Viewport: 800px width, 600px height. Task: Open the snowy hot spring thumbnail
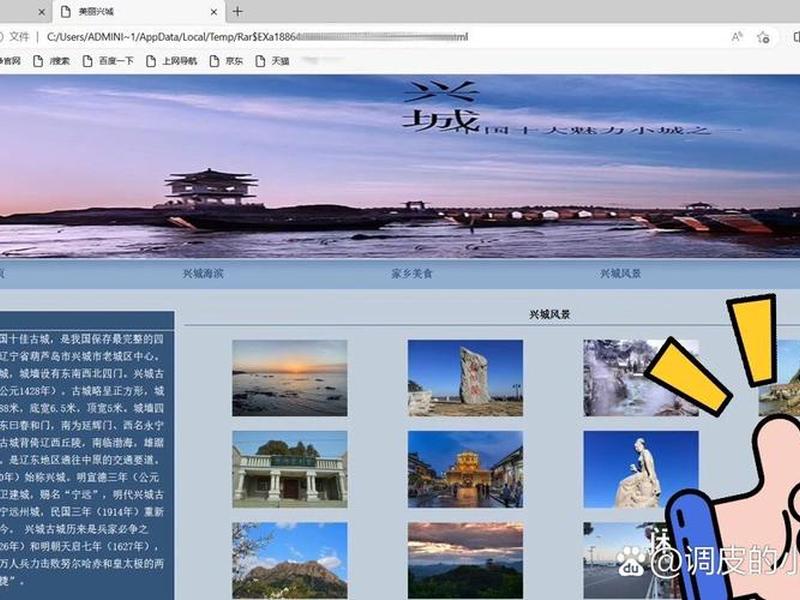[x=641, y=378]
